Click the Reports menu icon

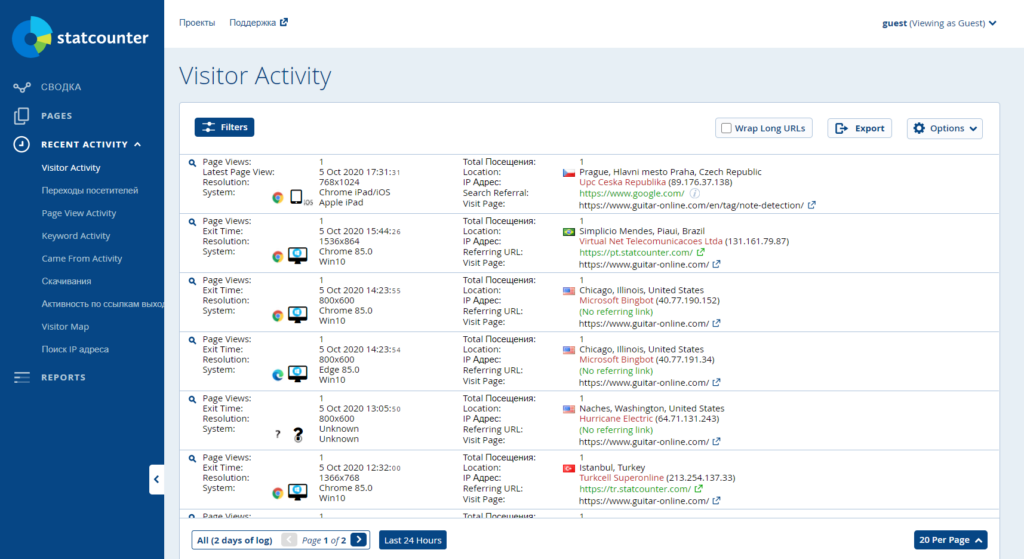tap(22, 377)
